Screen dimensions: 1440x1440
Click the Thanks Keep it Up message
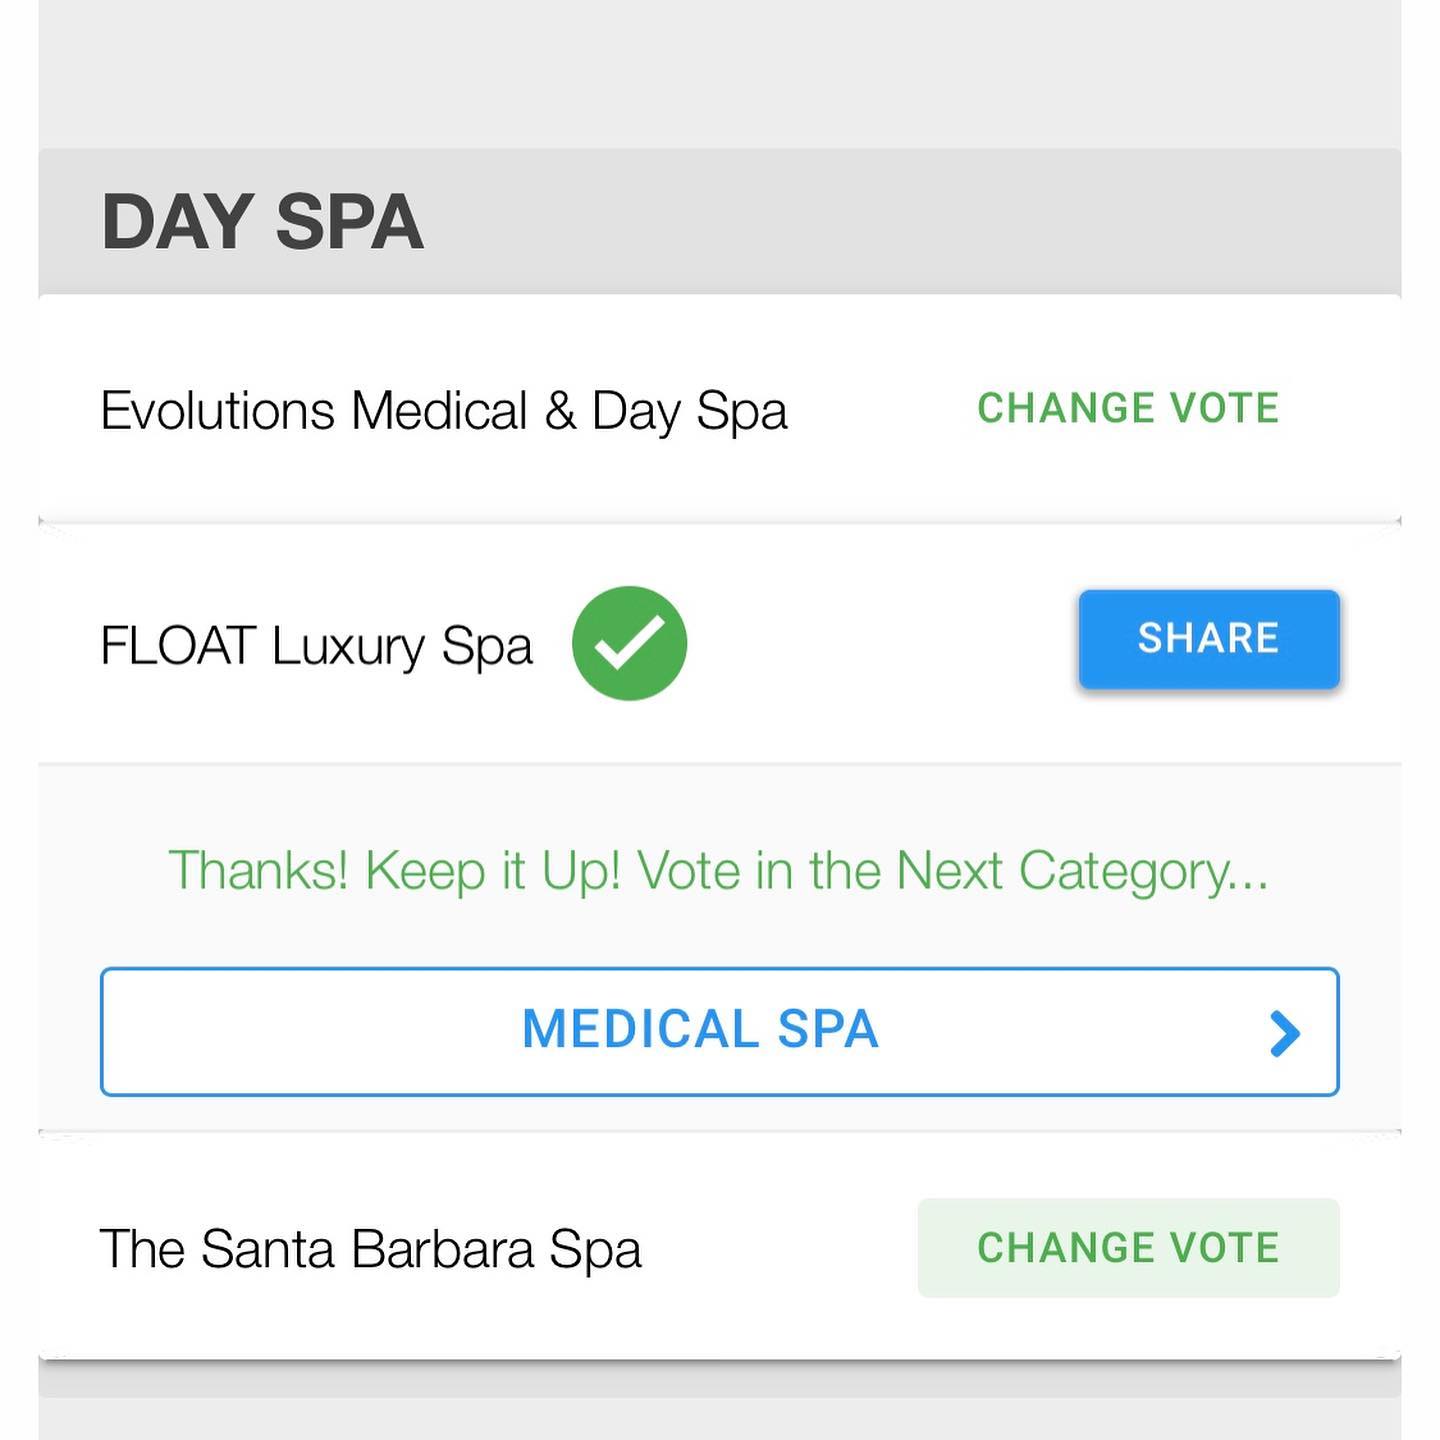click(718, 870)
